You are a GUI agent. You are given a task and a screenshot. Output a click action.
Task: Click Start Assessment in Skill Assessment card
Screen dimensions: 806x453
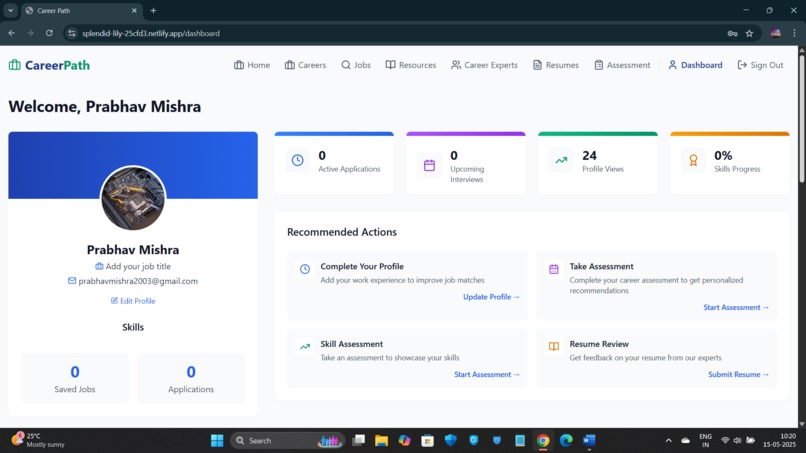(x=487, y=374)
